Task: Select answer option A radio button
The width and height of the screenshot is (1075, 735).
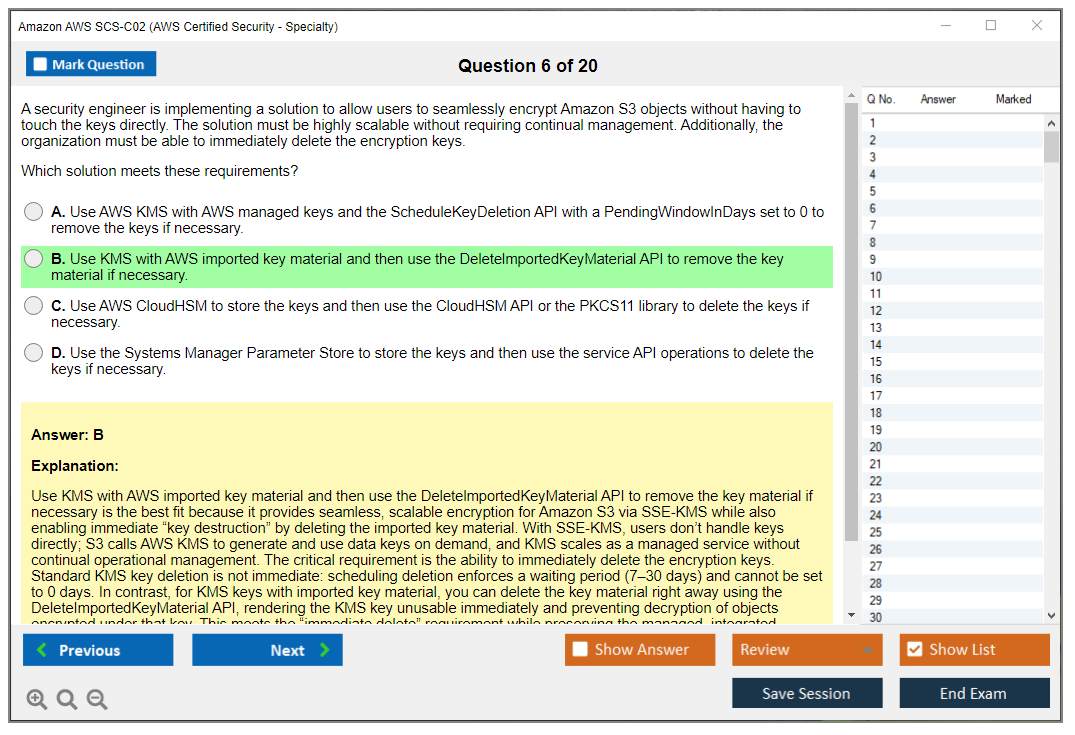Action: 34,212
